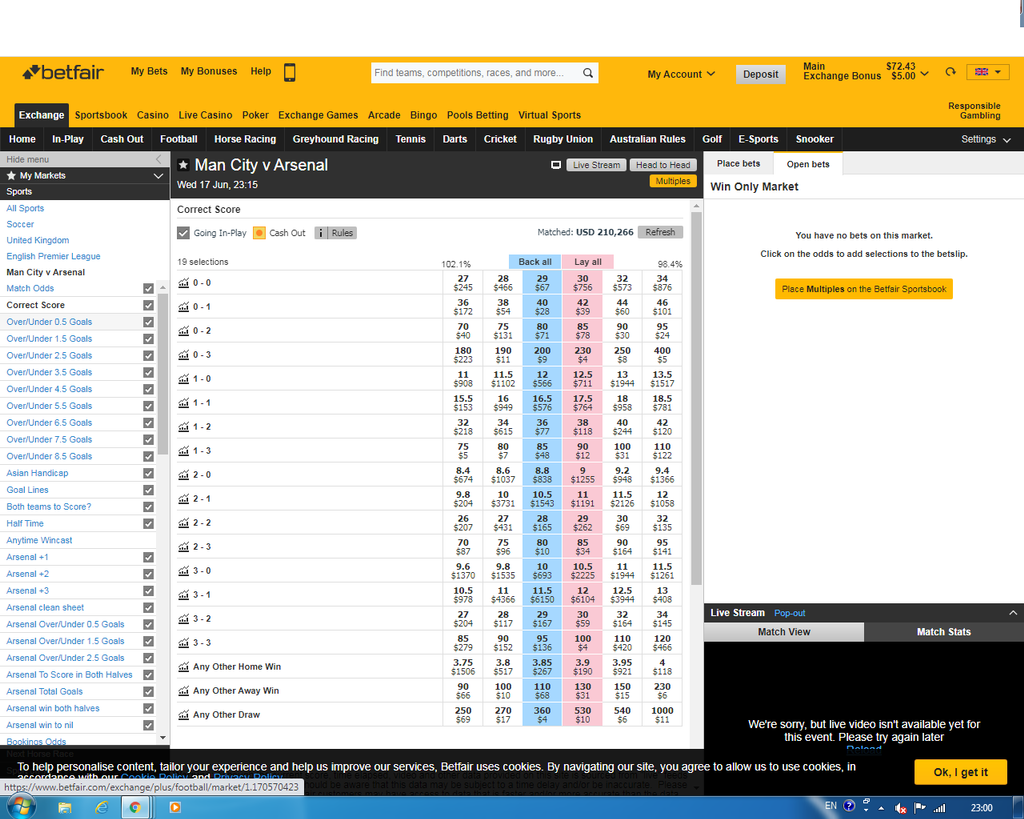Expand the balance details chevron
1024x819 pixels.
tap(925, 74)
